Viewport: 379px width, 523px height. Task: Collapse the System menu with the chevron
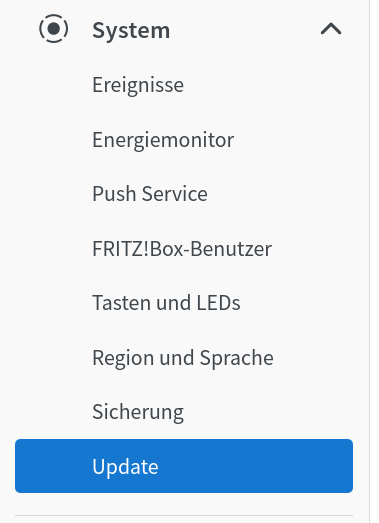331,29
